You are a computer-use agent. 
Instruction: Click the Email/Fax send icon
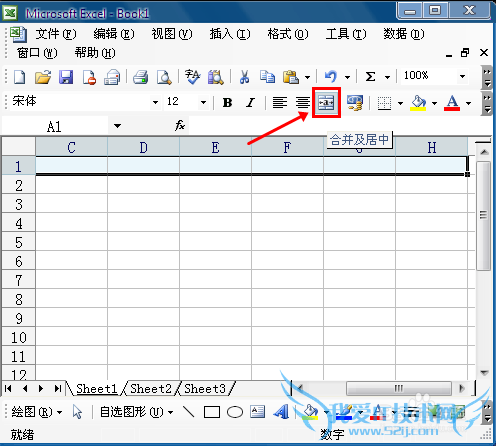112,77
